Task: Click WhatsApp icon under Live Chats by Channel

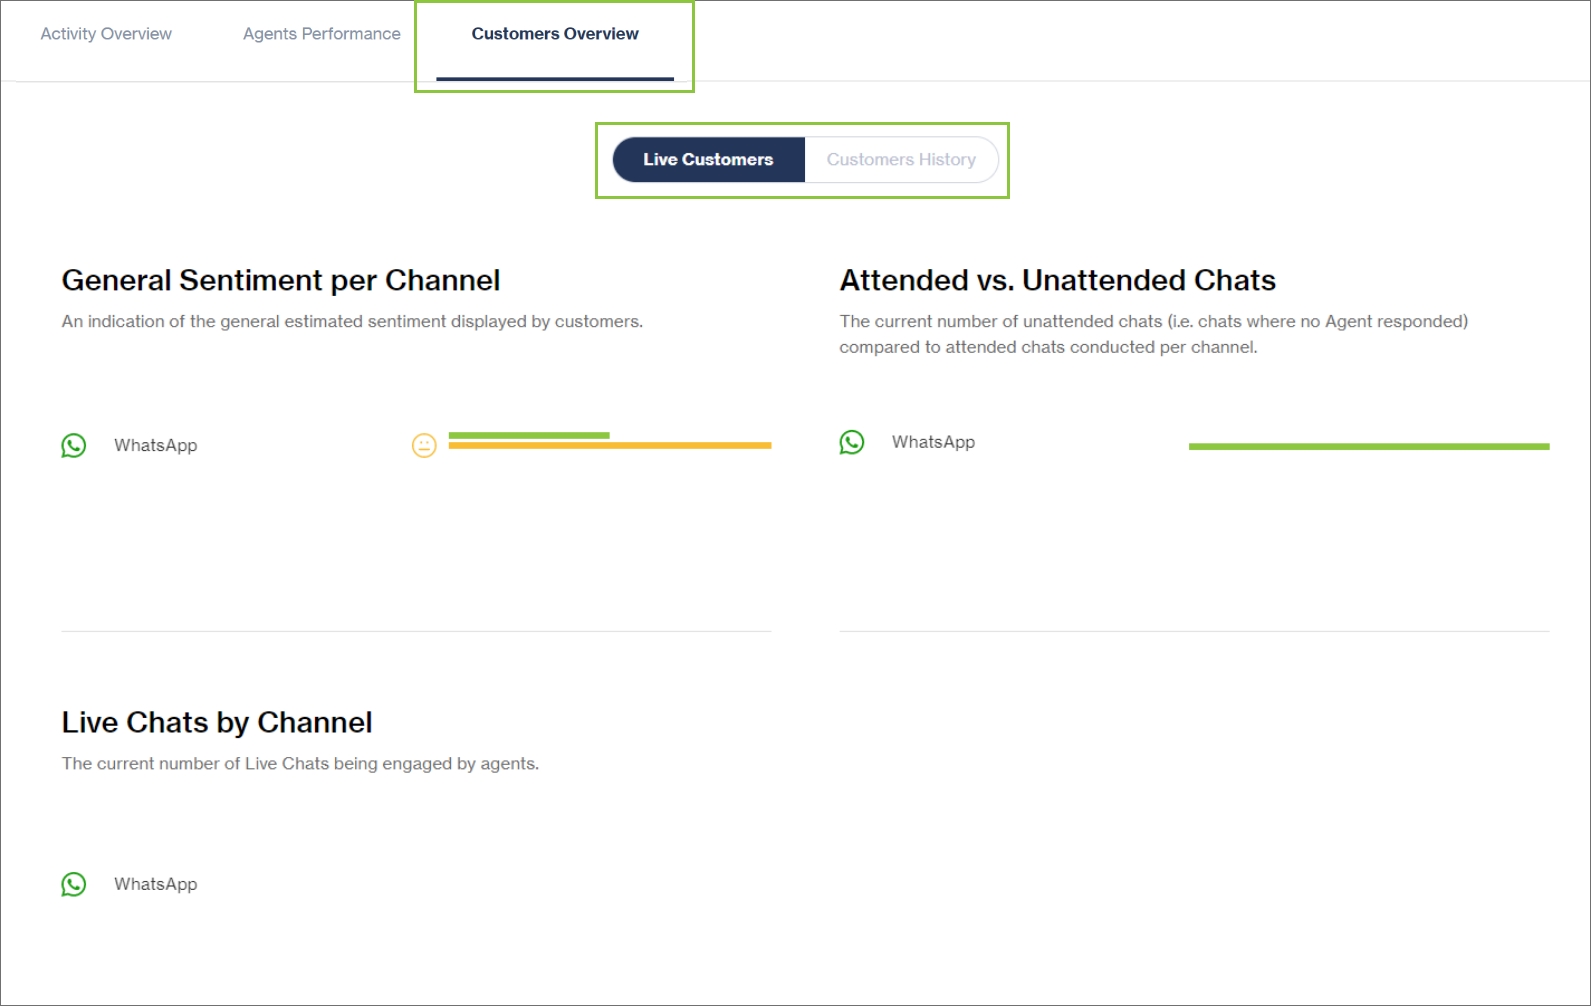Action: coord(74,885)
